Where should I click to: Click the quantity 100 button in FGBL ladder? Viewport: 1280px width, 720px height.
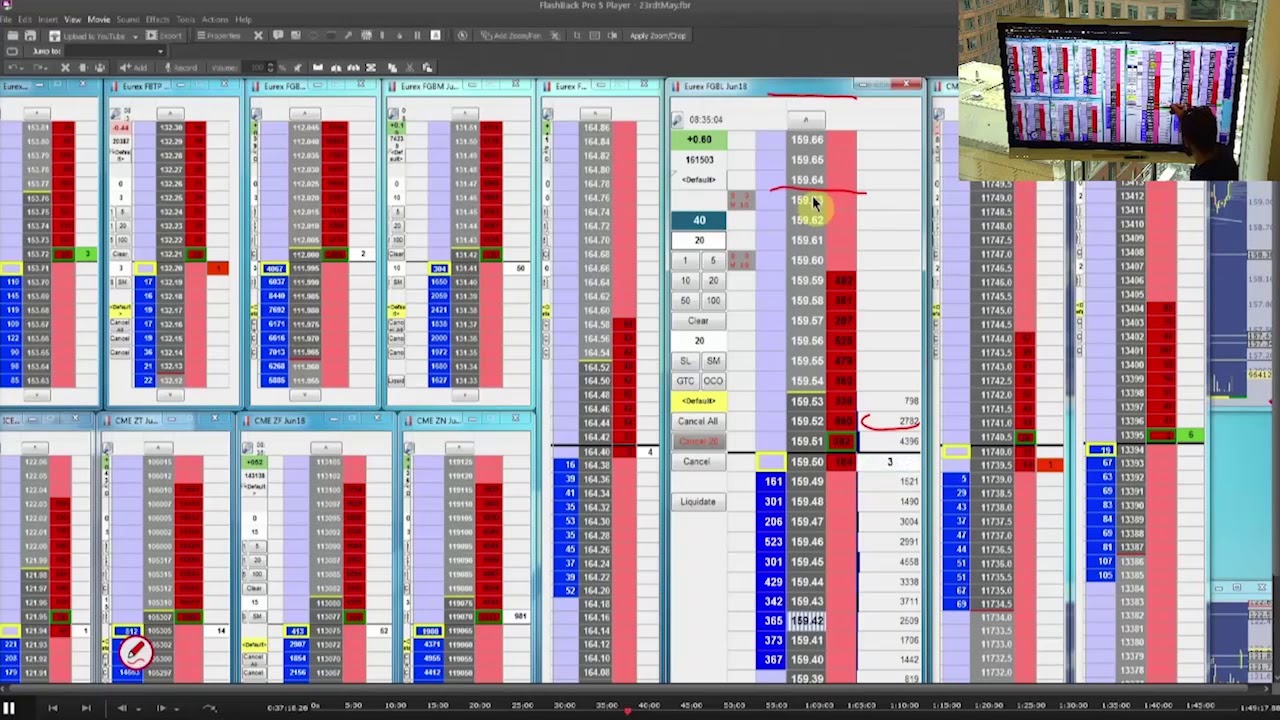click(712, 300)
